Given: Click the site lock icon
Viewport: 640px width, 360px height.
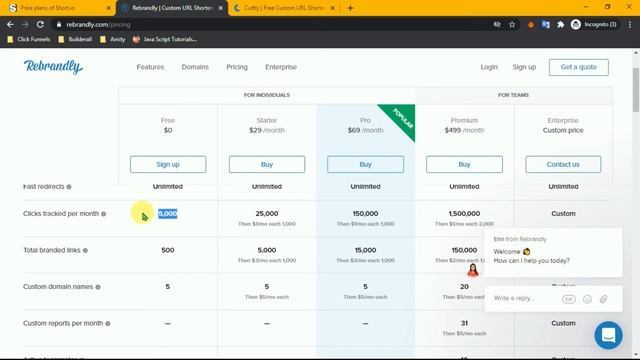Looking at the screenshot, I should coord(59,24).
